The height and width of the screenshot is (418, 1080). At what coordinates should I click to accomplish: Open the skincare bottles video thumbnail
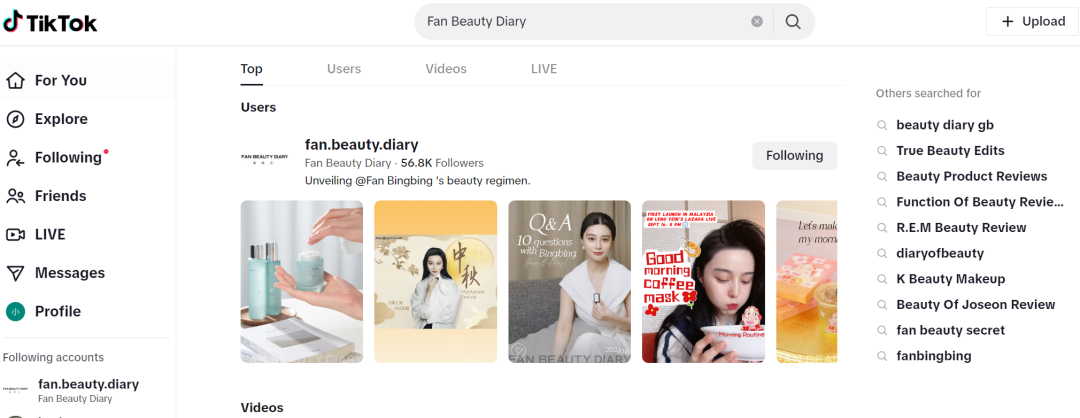click(302, 282)
